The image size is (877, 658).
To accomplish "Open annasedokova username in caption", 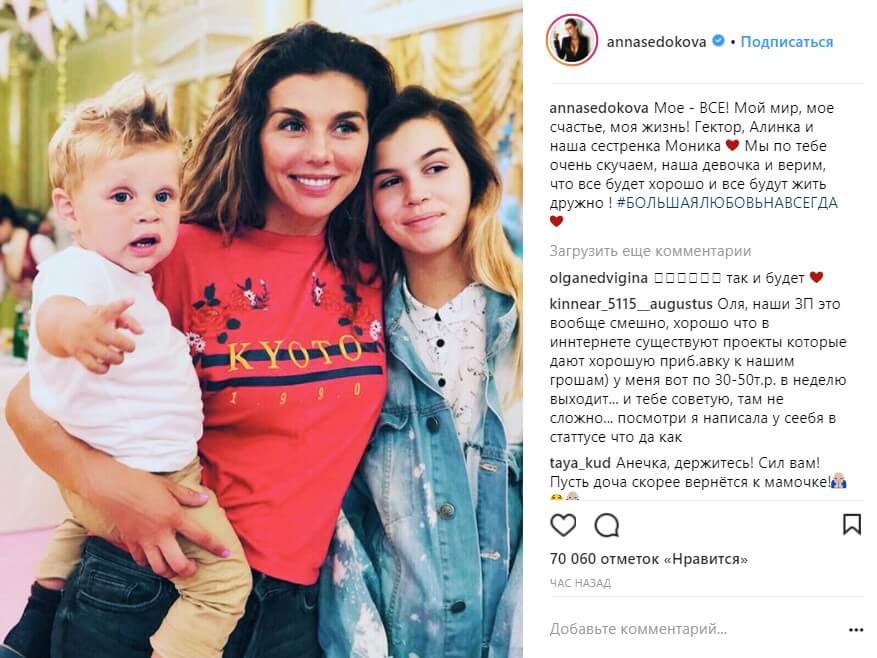I will tap(599, 108).
